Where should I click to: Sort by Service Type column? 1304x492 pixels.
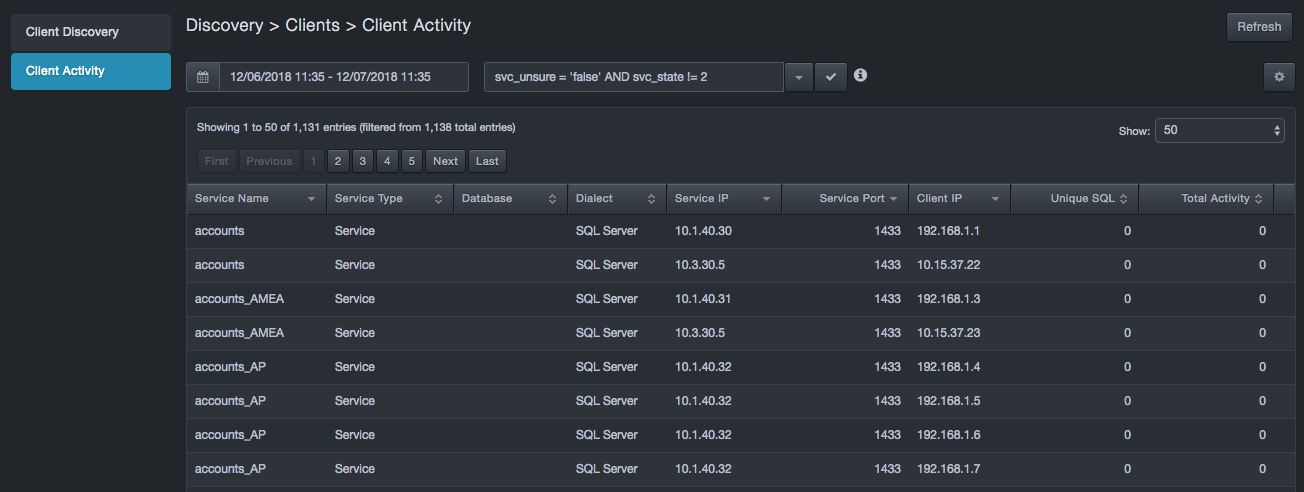389,198
